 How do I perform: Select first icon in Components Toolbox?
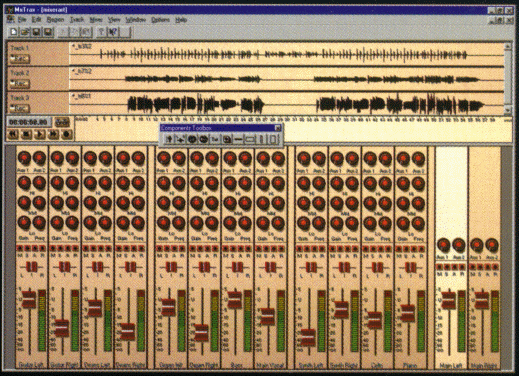click(x=169, y=139)
